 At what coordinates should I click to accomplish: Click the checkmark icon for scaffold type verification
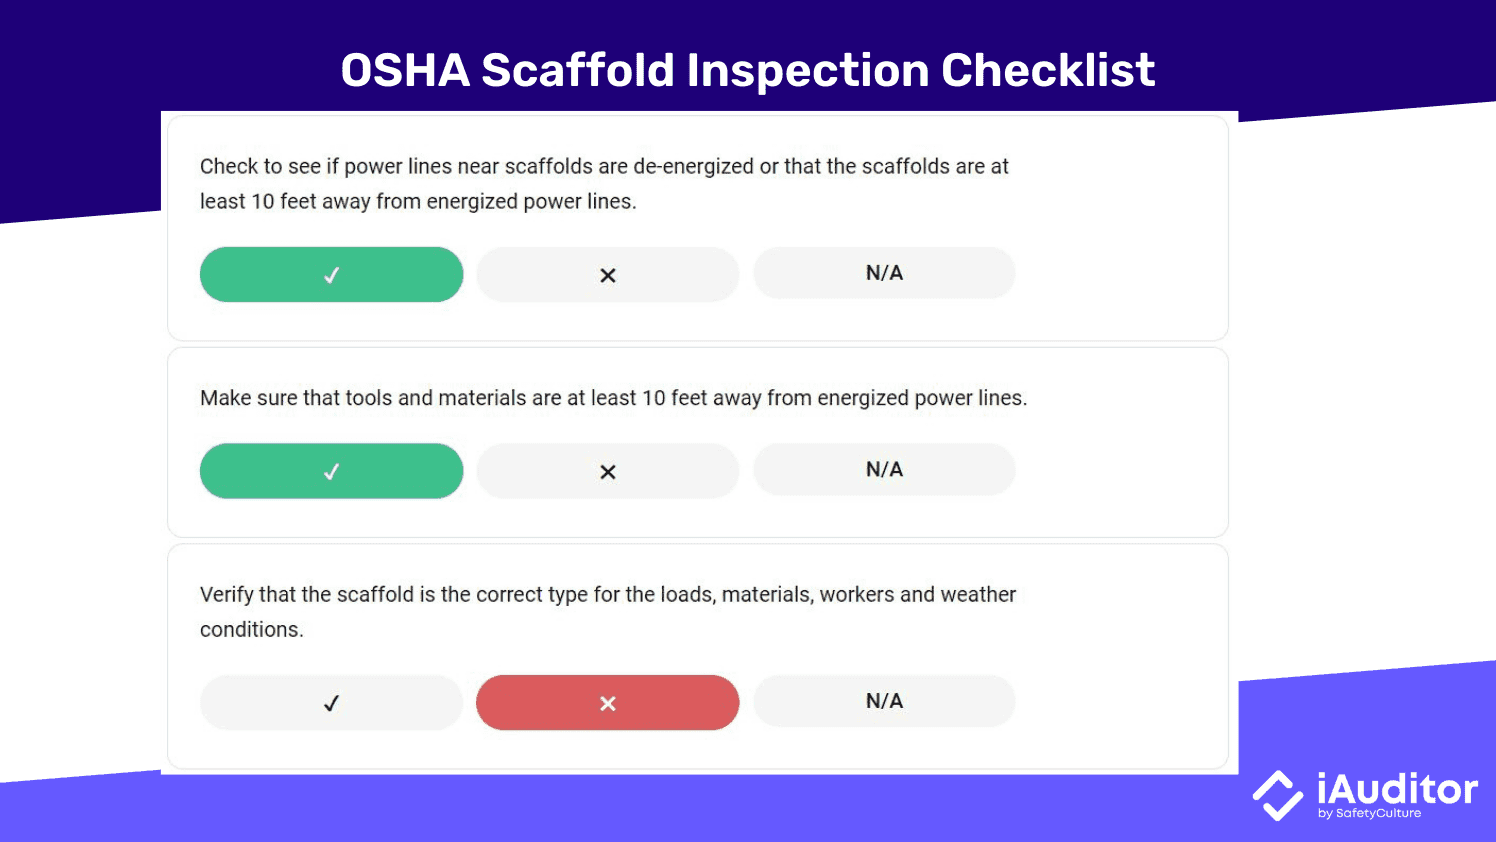coord(331,702)
